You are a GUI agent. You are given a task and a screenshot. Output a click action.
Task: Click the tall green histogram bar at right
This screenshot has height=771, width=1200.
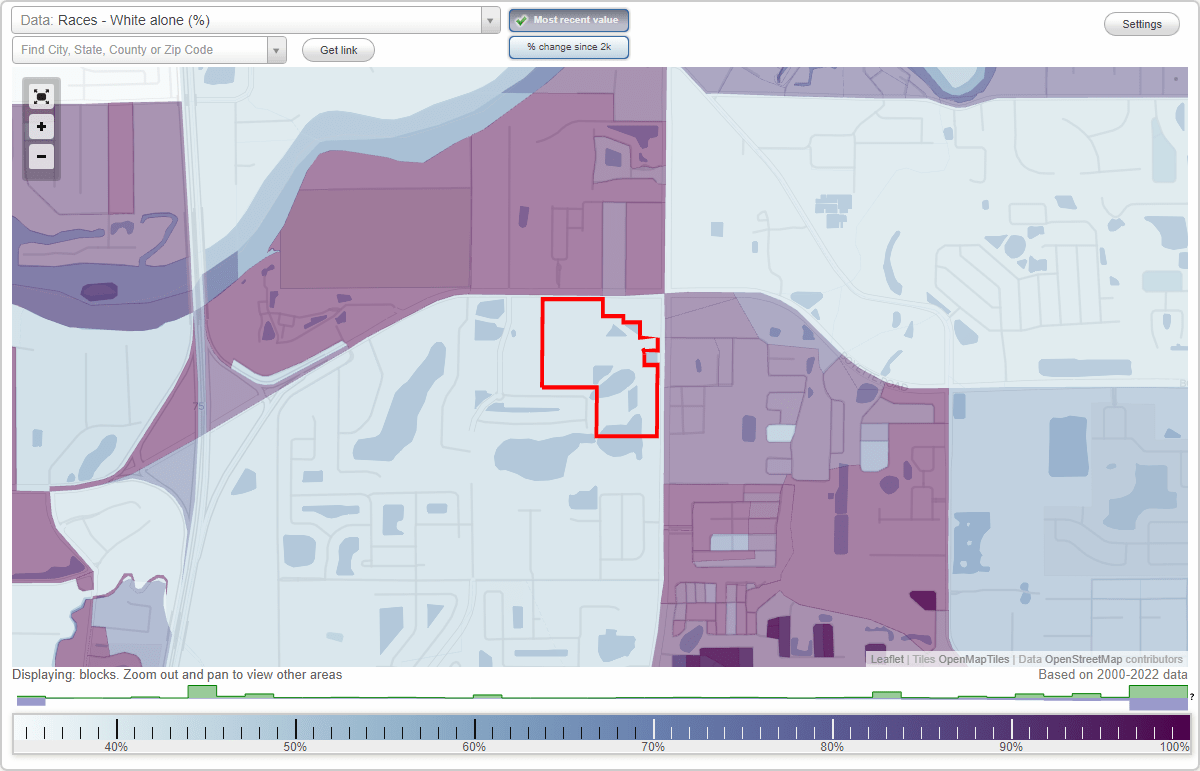[1158, 691]
